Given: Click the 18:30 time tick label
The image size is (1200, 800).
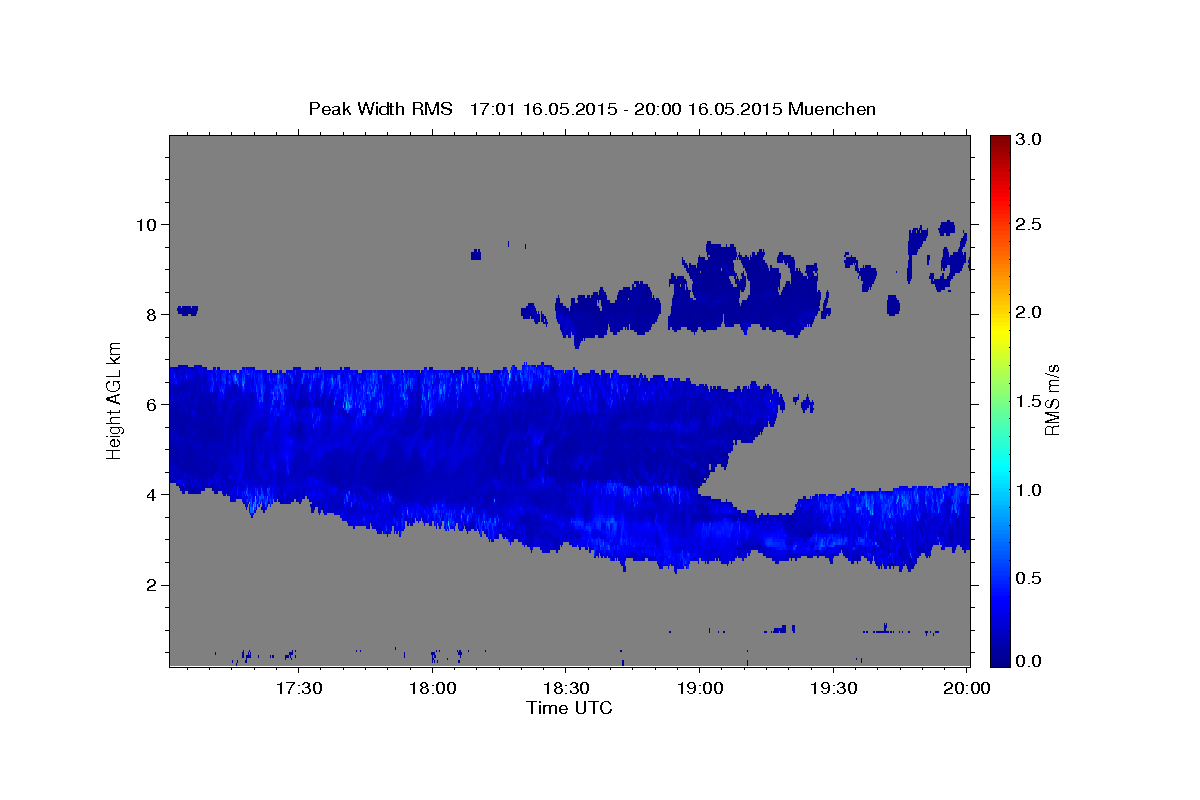Looking at the screenshot, I should pyautogui.click(x=566, y=688).
